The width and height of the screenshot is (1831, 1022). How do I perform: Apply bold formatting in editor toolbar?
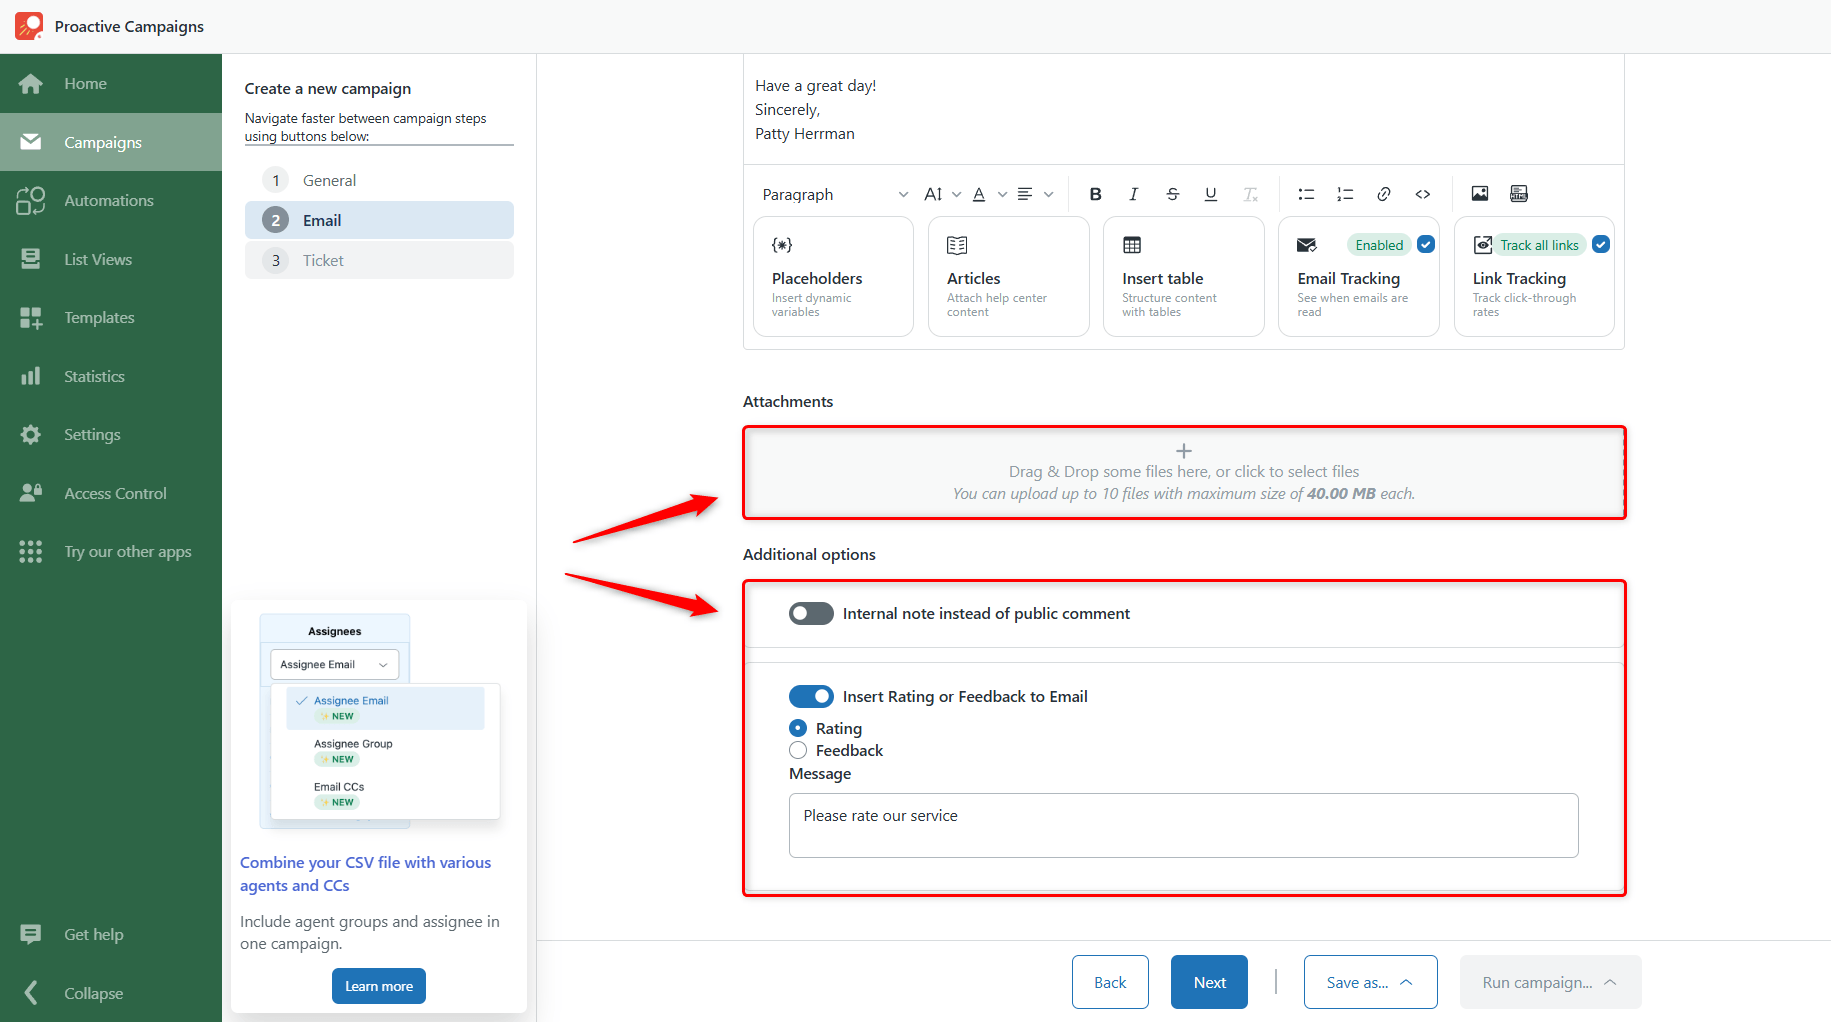point(1095,194)
